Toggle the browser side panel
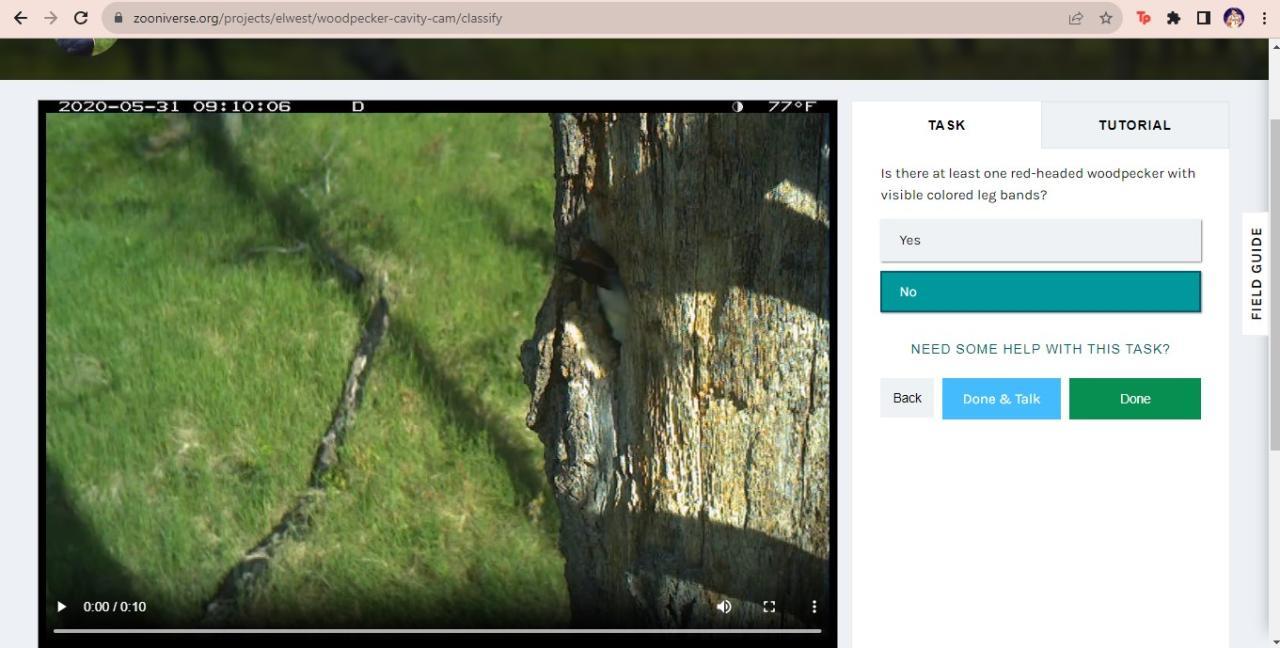 tap(1203, 18)
